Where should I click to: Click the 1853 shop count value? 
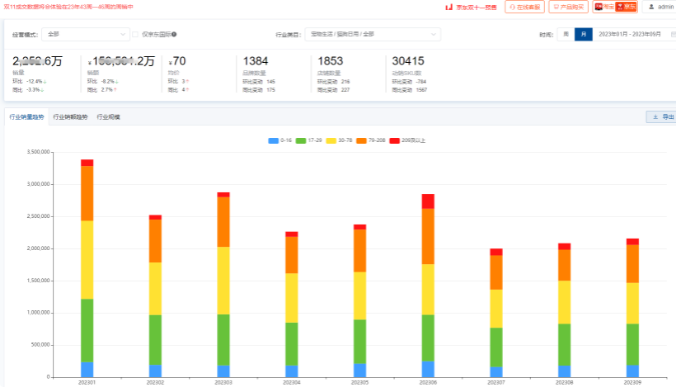(330, 61)
